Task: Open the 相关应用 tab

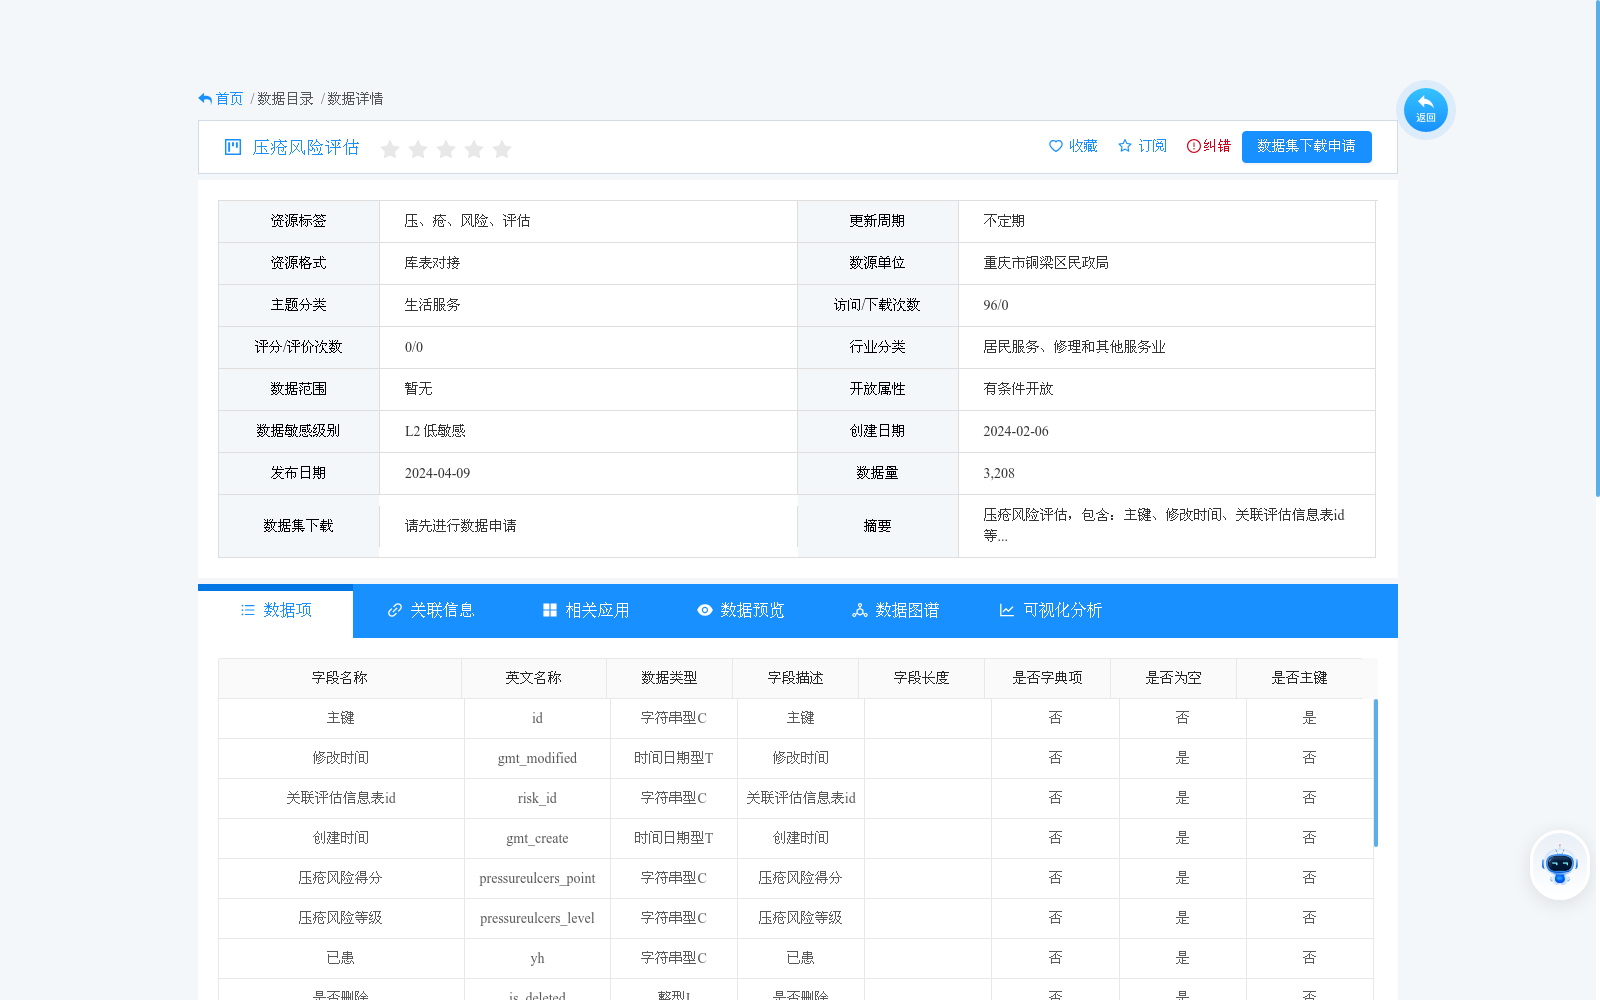Action: click(585, 611)
